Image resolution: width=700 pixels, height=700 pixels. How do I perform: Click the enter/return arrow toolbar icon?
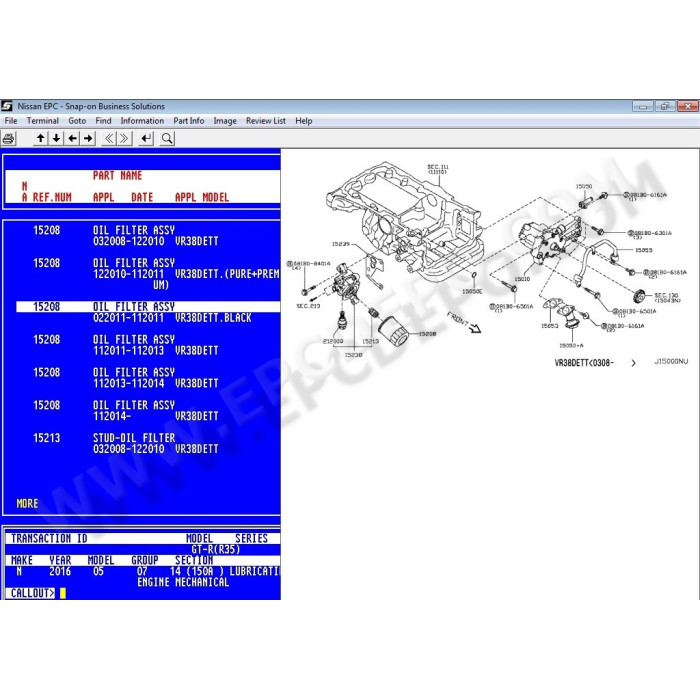(146, 138)
